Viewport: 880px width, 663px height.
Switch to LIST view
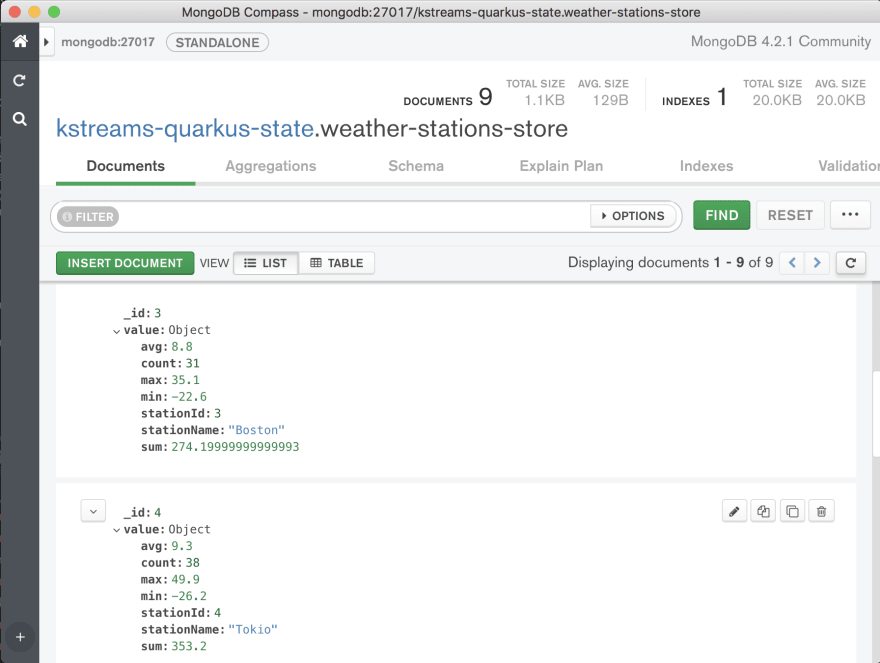click(266, 263)
